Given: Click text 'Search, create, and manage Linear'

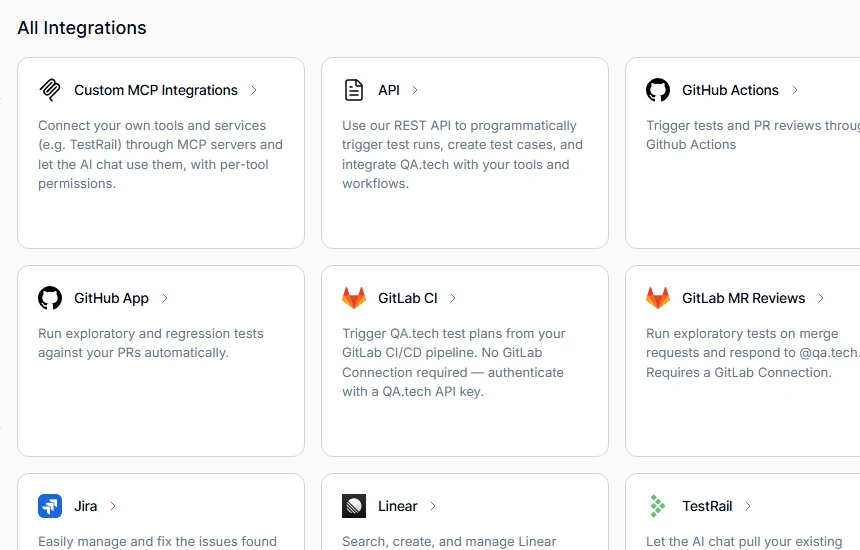Looking at the screenshot, I should 449,541.
